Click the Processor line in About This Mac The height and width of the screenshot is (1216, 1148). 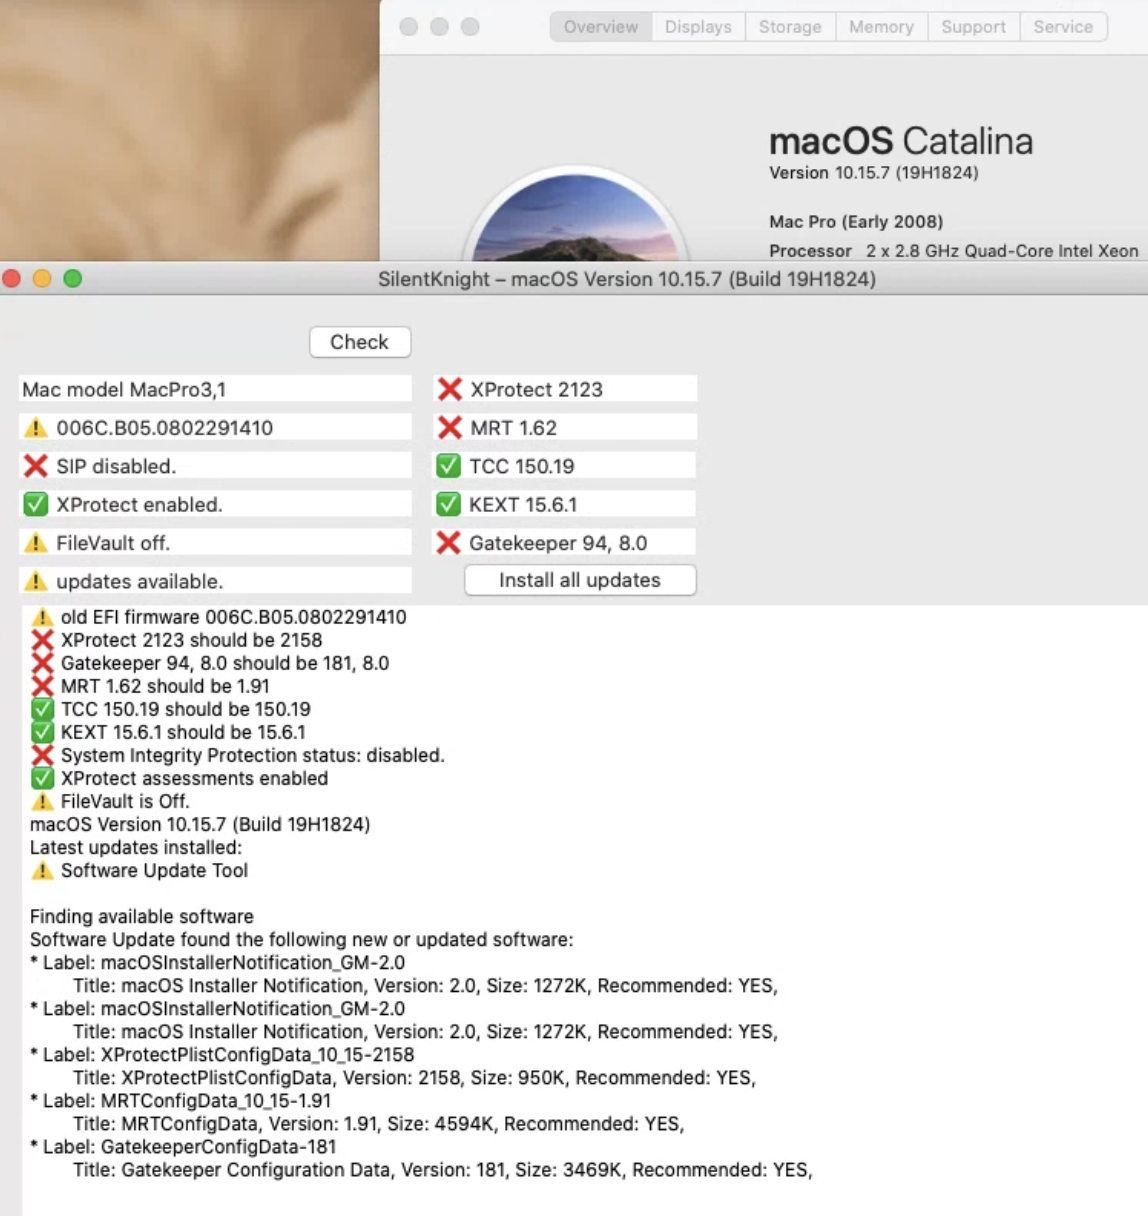tap(954, 250)
